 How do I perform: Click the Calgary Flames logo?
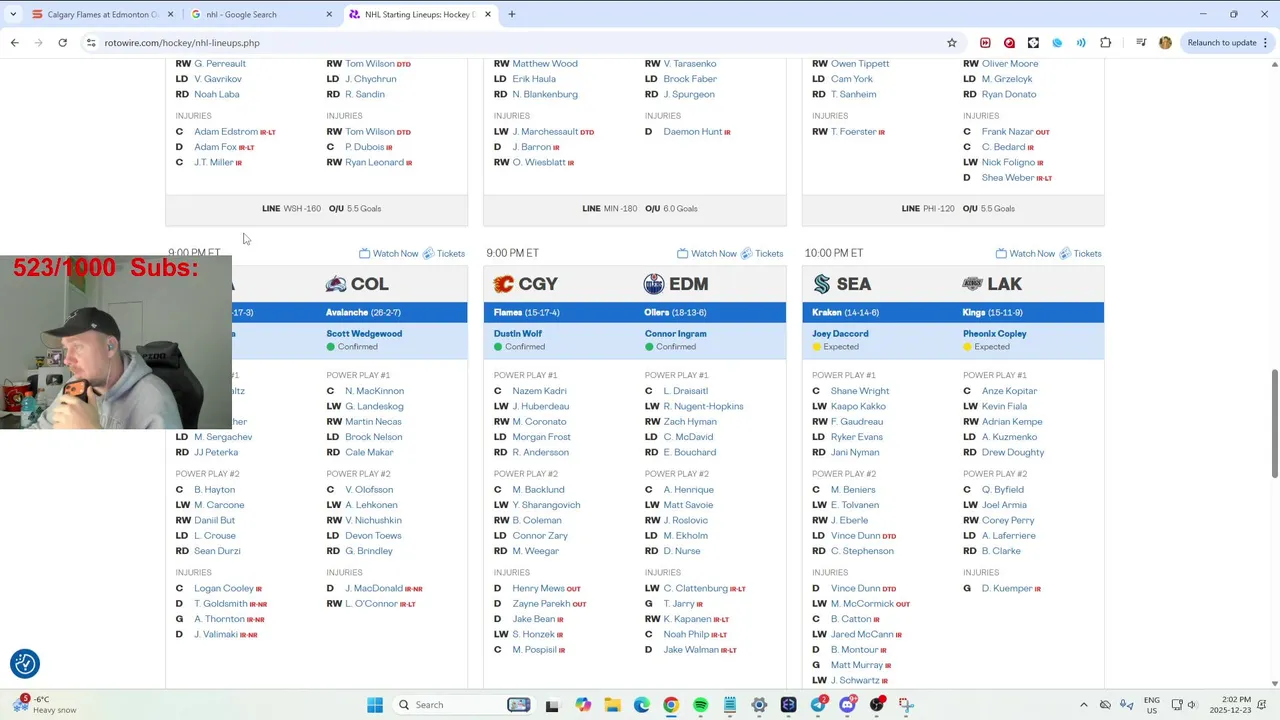pyautogui.click(x=504, y=284)
